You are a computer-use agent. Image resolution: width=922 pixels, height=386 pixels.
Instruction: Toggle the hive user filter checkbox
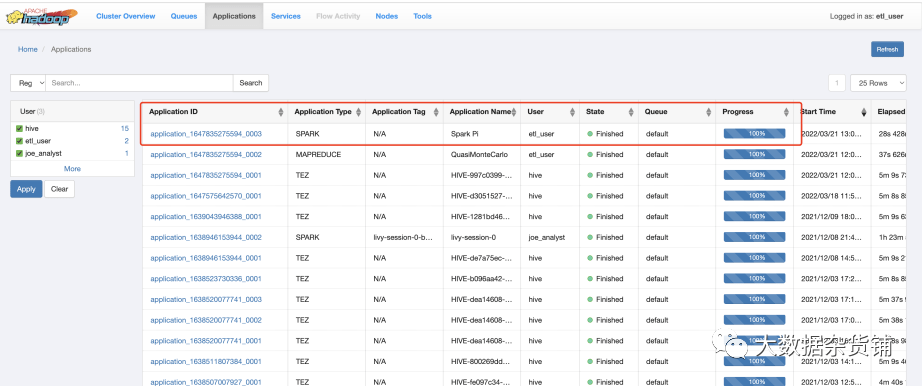coord(19,128)
